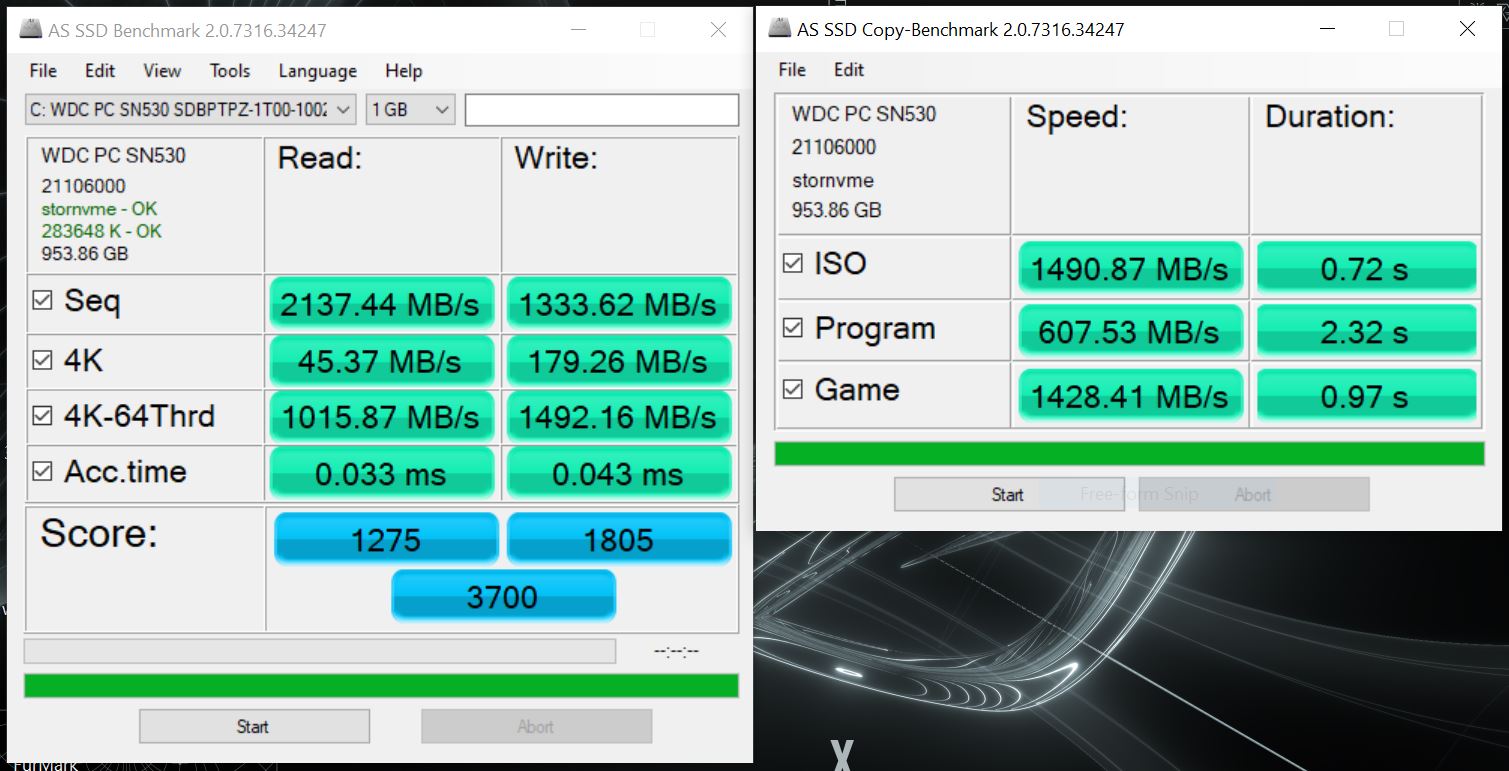Disable the Game copy test checkbox
This screenshot has width=1509, height=771.
pyautogui.click(x=792, y=389)
